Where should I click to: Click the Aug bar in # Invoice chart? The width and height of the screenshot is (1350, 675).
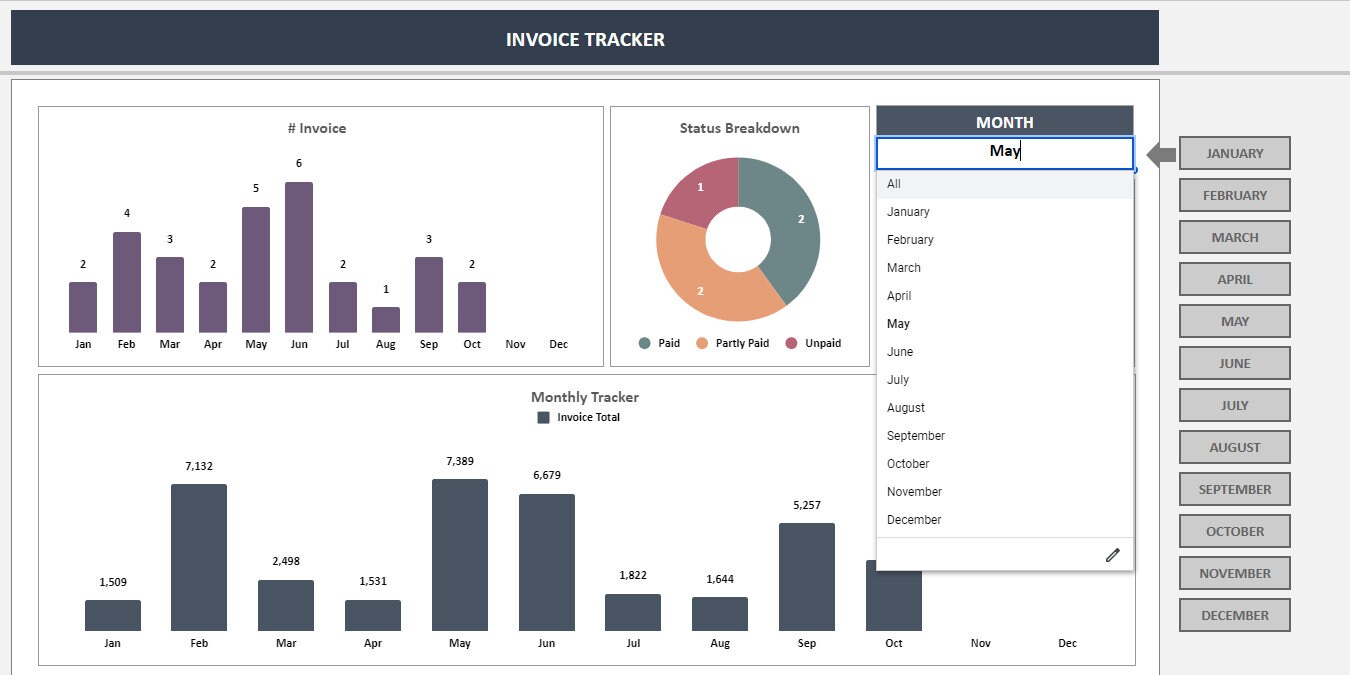pyautogui.click(x=386, y=320)
